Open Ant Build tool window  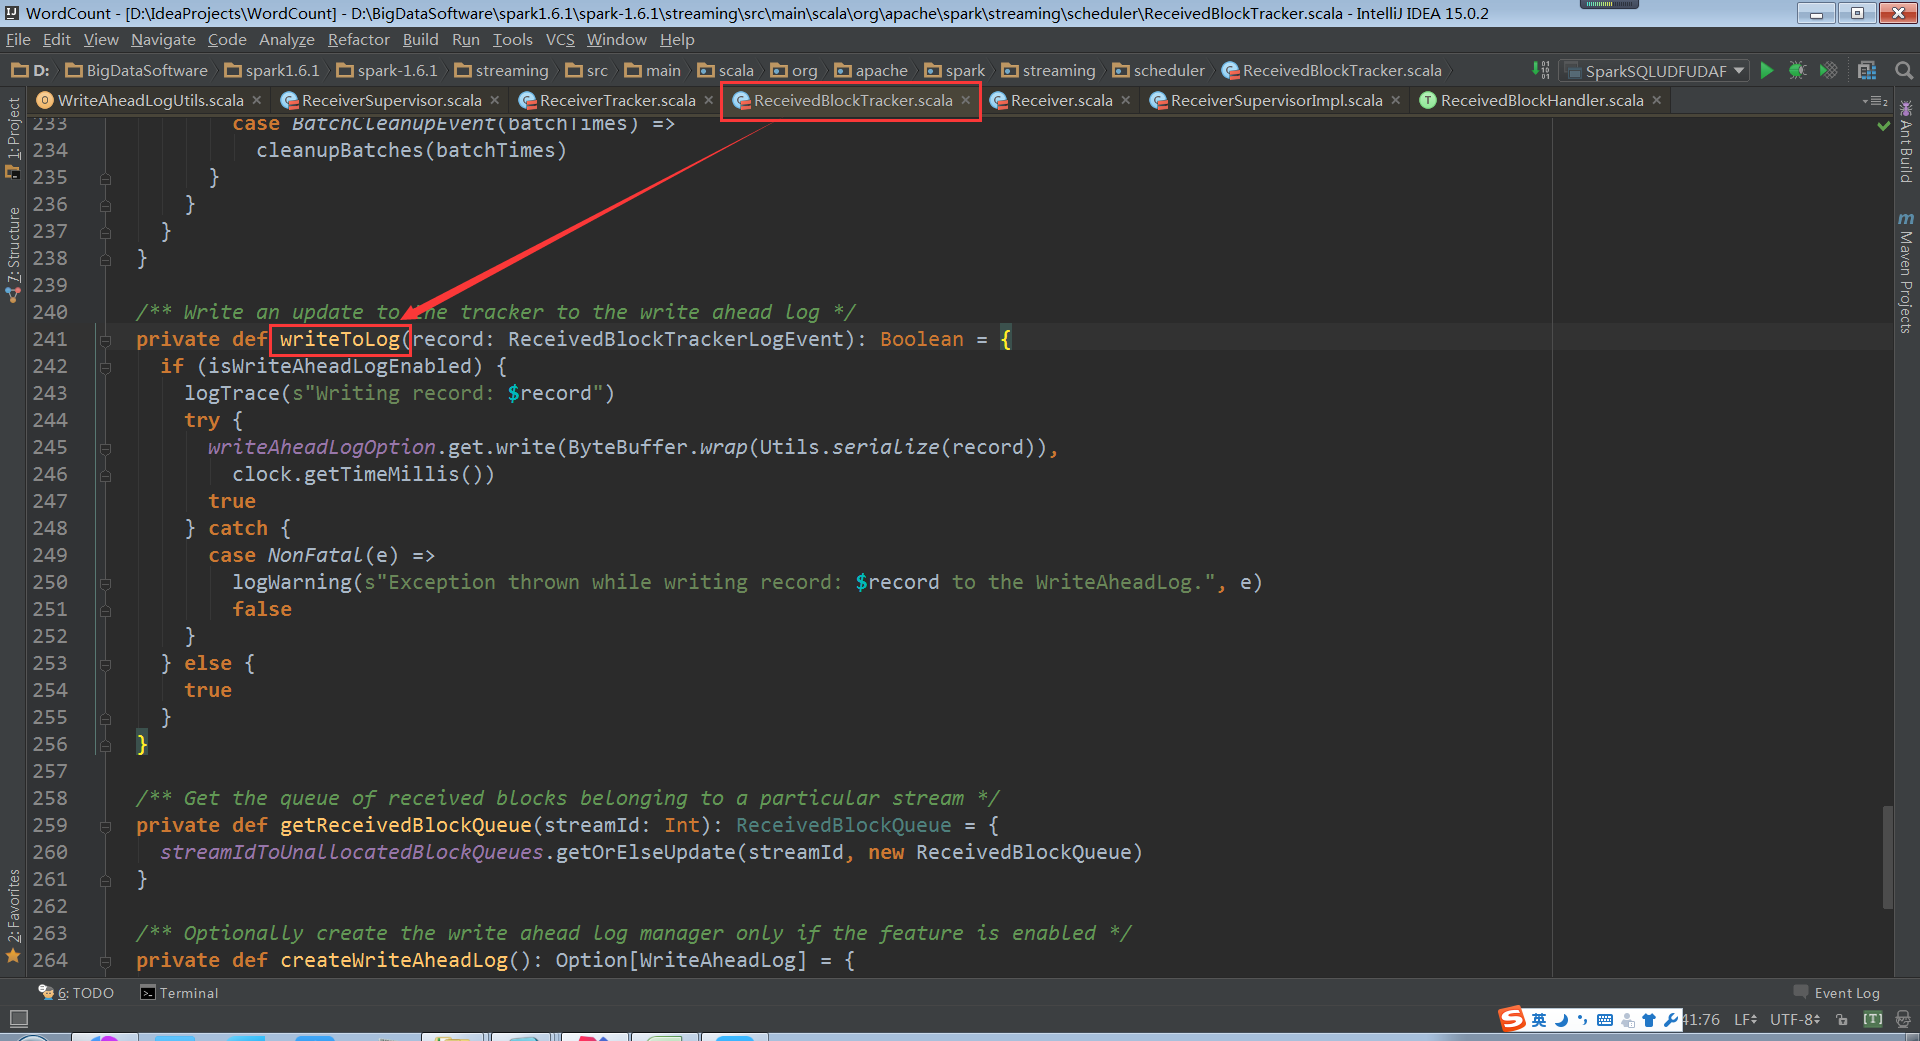1906,140
